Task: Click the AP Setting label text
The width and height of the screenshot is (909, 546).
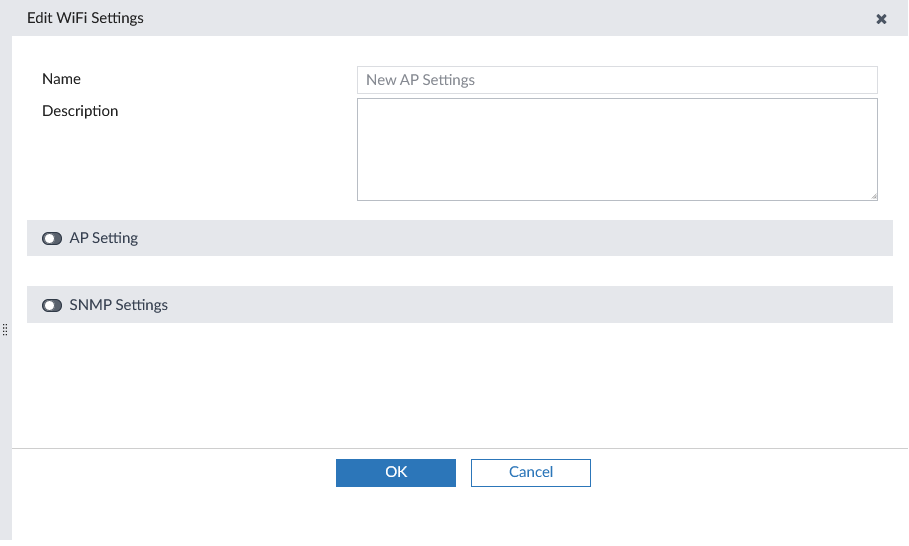Action: tap(104, 239)
